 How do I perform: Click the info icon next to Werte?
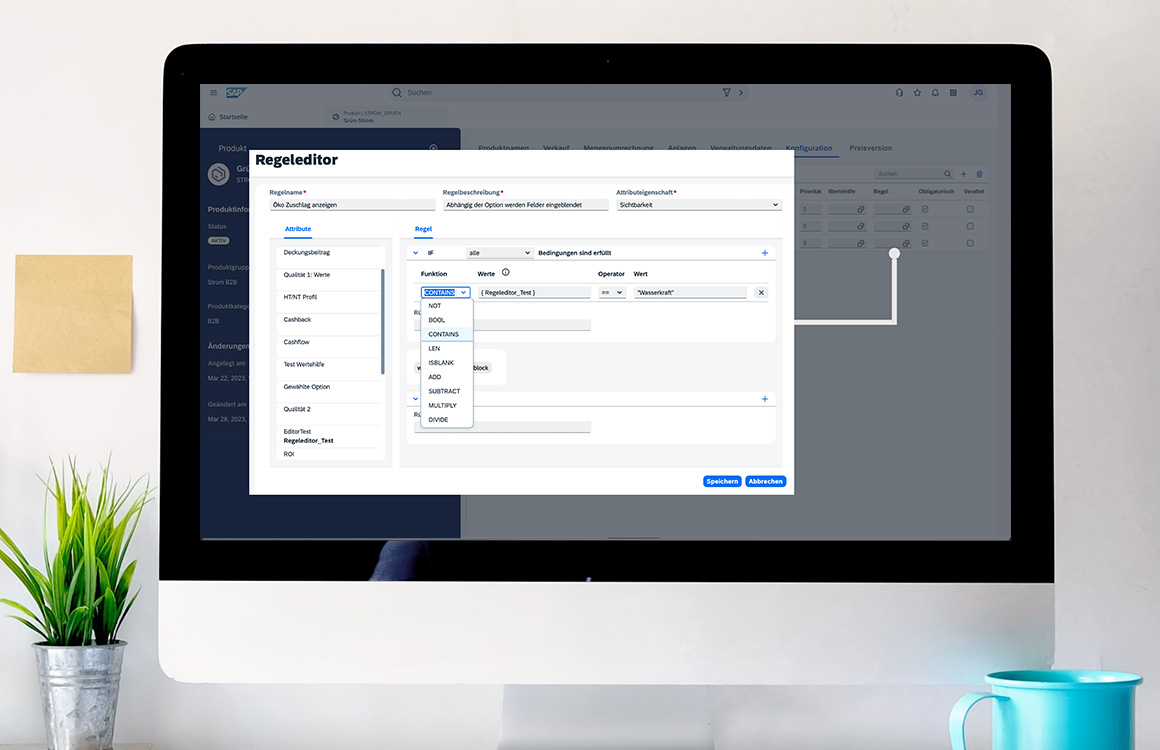coord(505,272)
